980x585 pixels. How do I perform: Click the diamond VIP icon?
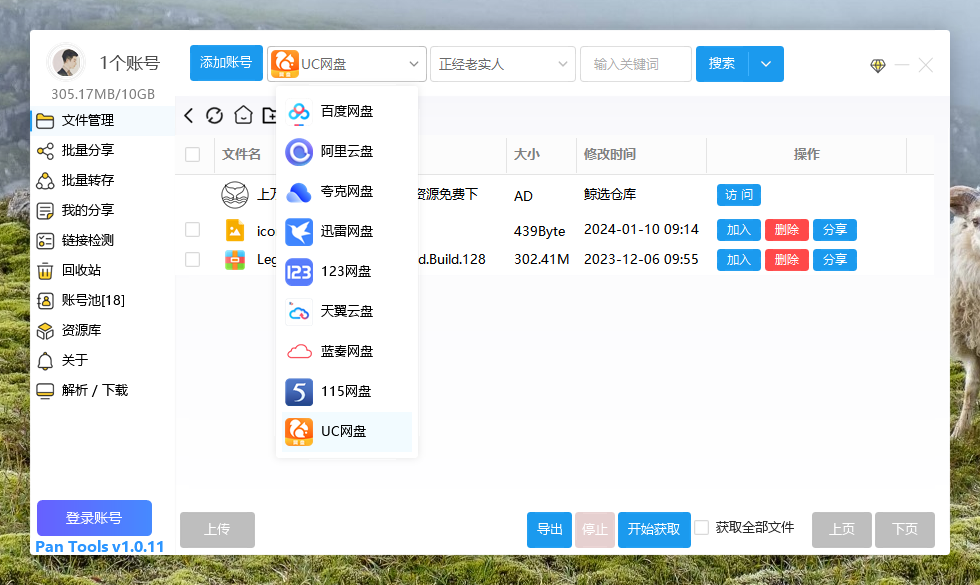[877, 65]
